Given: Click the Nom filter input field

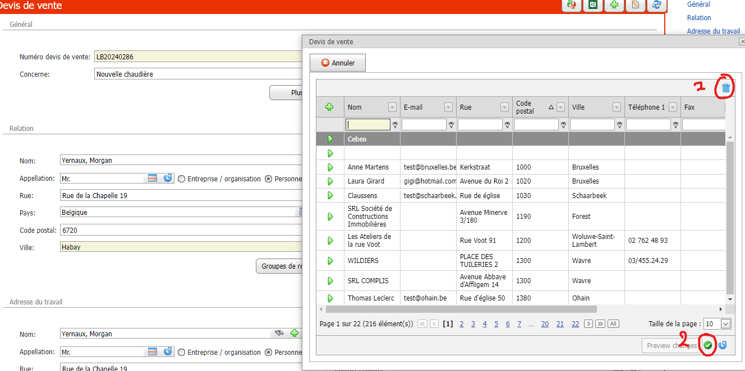Looking at the screenshot, I should coord(368,125).
